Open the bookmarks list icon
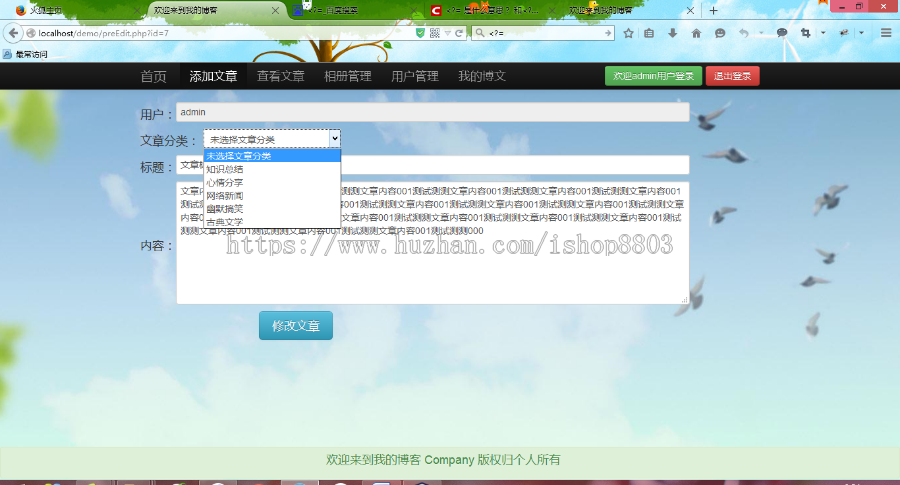The height and width of the screenshot is (485, 900). (649, 33)
